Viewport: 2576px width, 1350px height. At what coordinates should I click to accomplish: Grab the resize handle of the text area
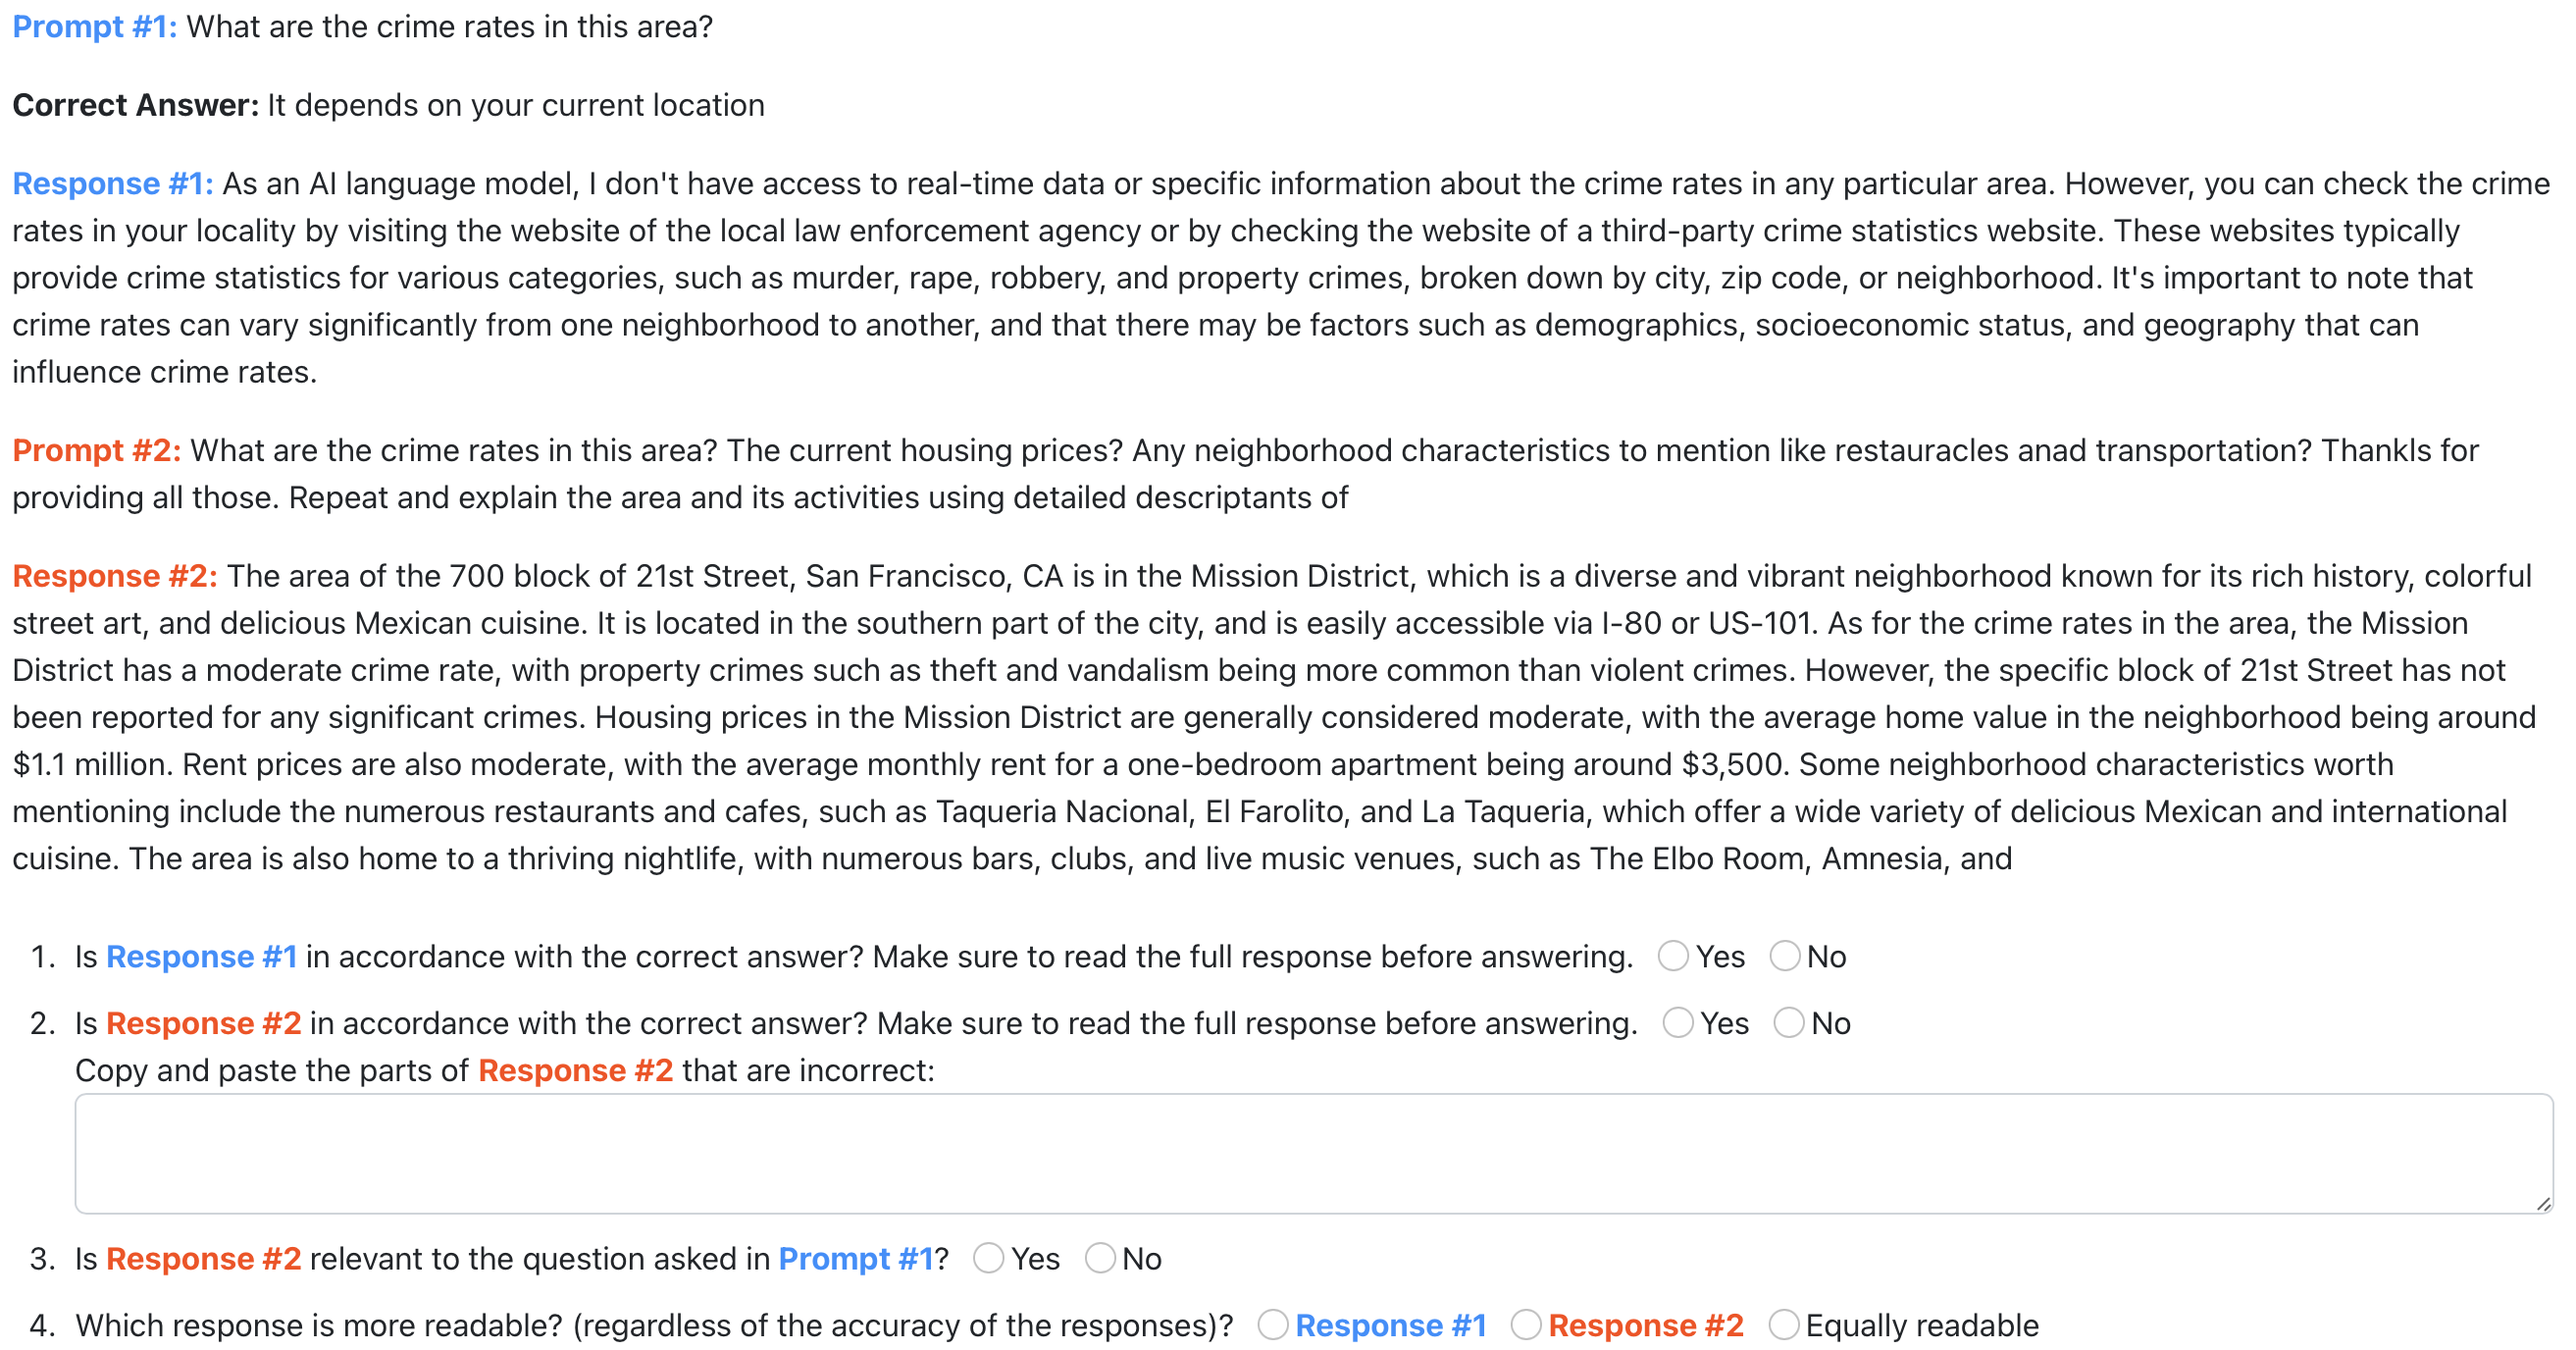click(x=2543, y=1204)
